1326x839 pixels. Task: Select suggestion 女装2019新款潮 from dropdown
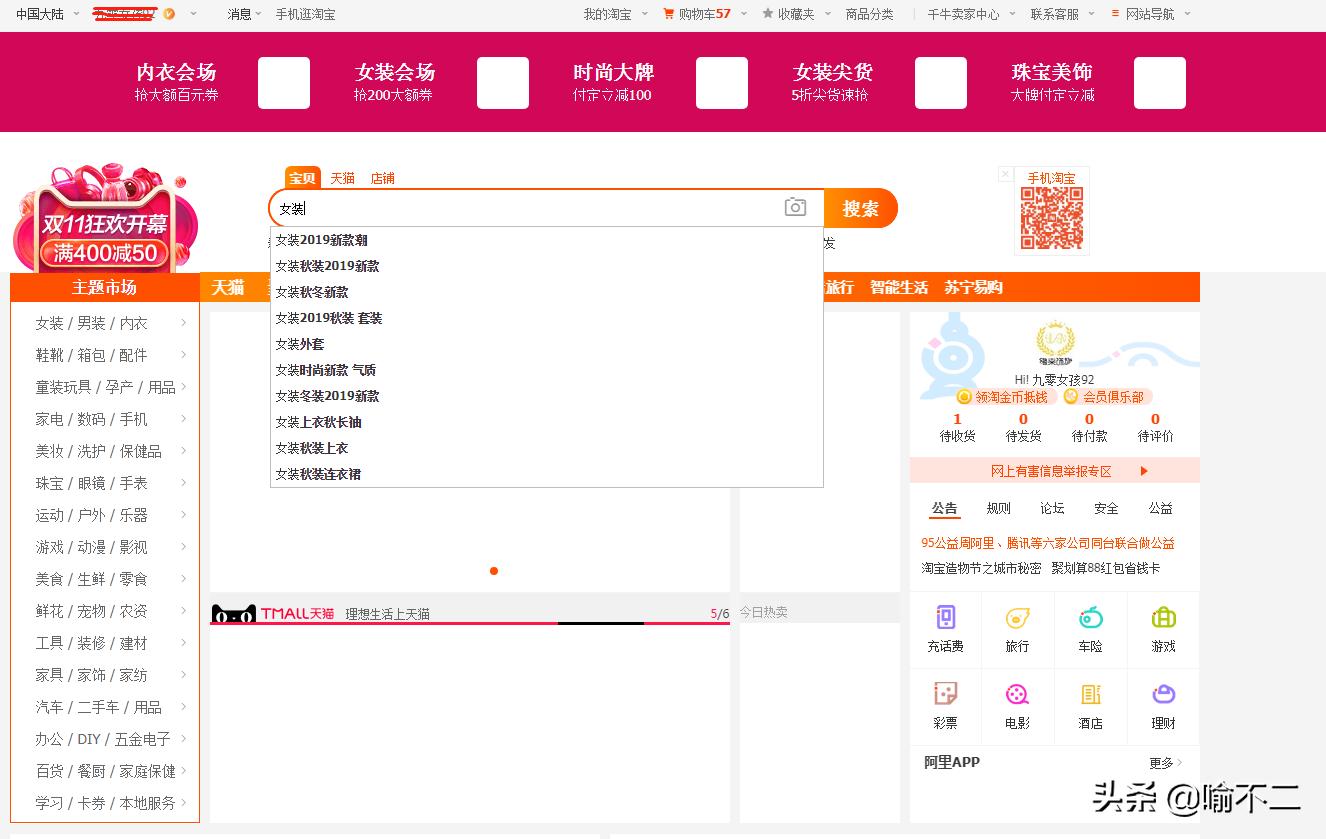tap(321, 240)
